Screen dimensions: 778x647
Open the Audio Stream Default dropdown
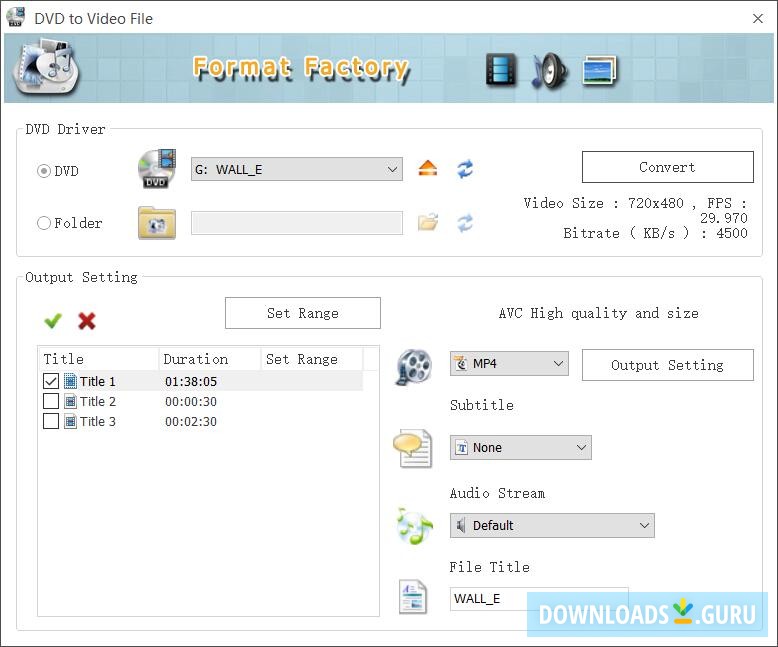point(552,525)
